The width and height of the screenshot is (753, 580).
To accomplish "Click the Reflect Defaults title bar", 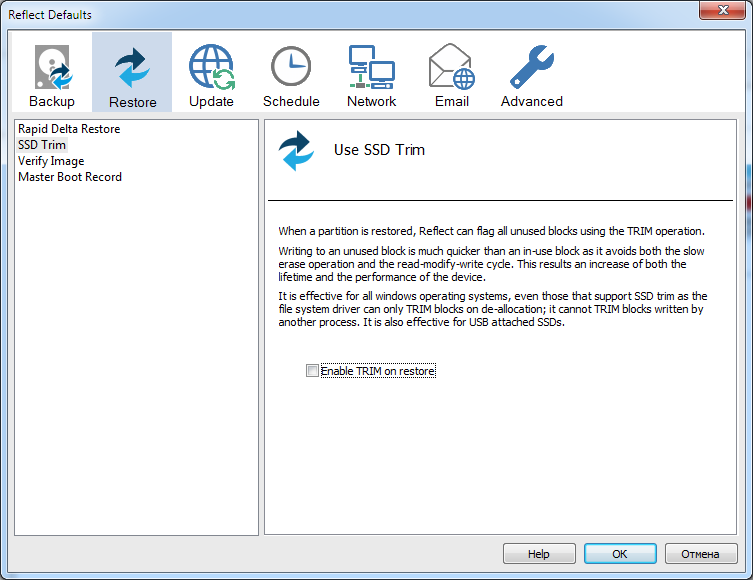I will [x=300, y=14].
